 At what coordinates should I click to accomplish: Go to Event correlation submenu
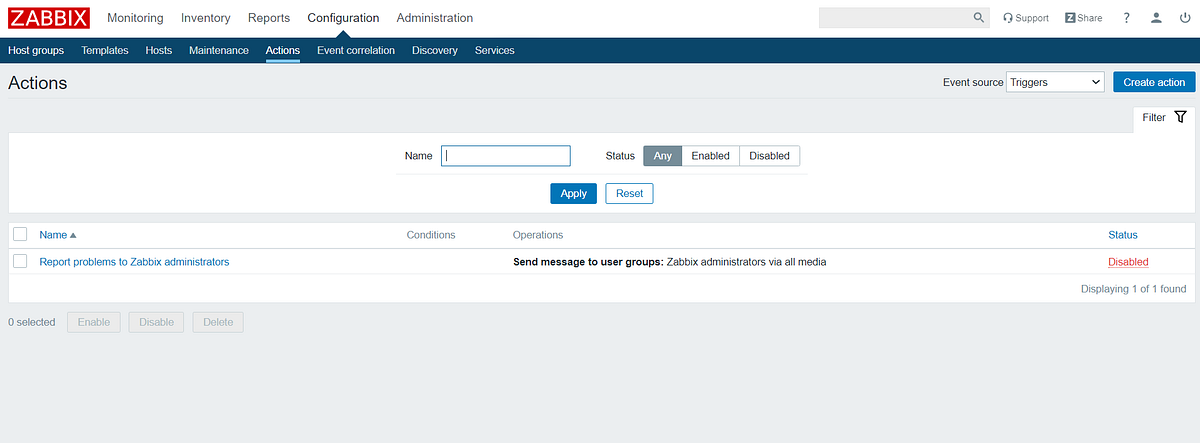[x=356, y=50]
